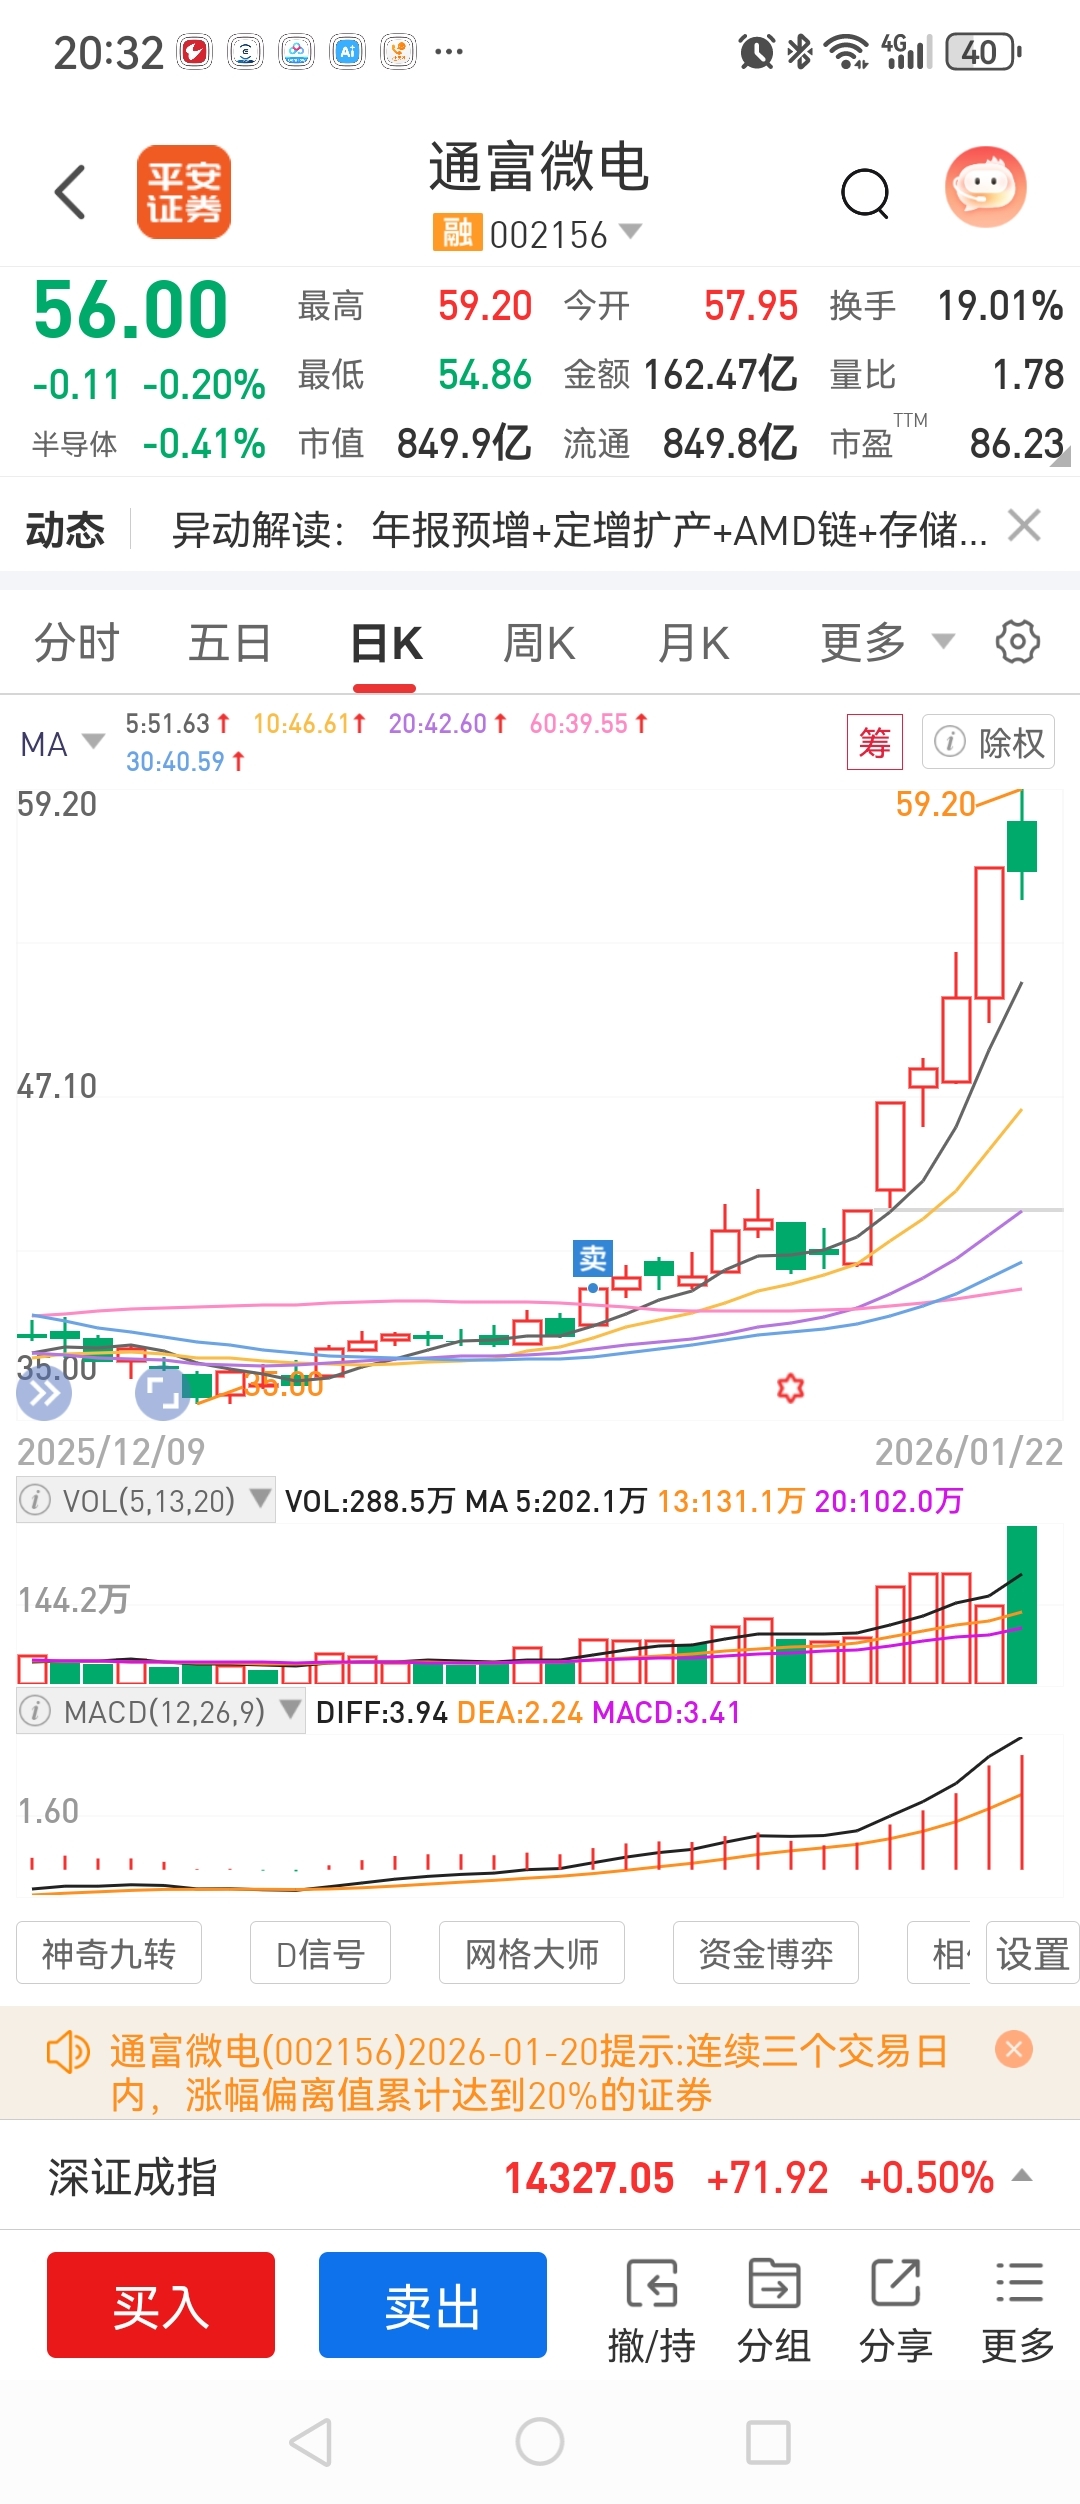Screen dimensions: 1080x2504
Task: Expand the stock code 002156 dropdown
Action: click(630, 232)
